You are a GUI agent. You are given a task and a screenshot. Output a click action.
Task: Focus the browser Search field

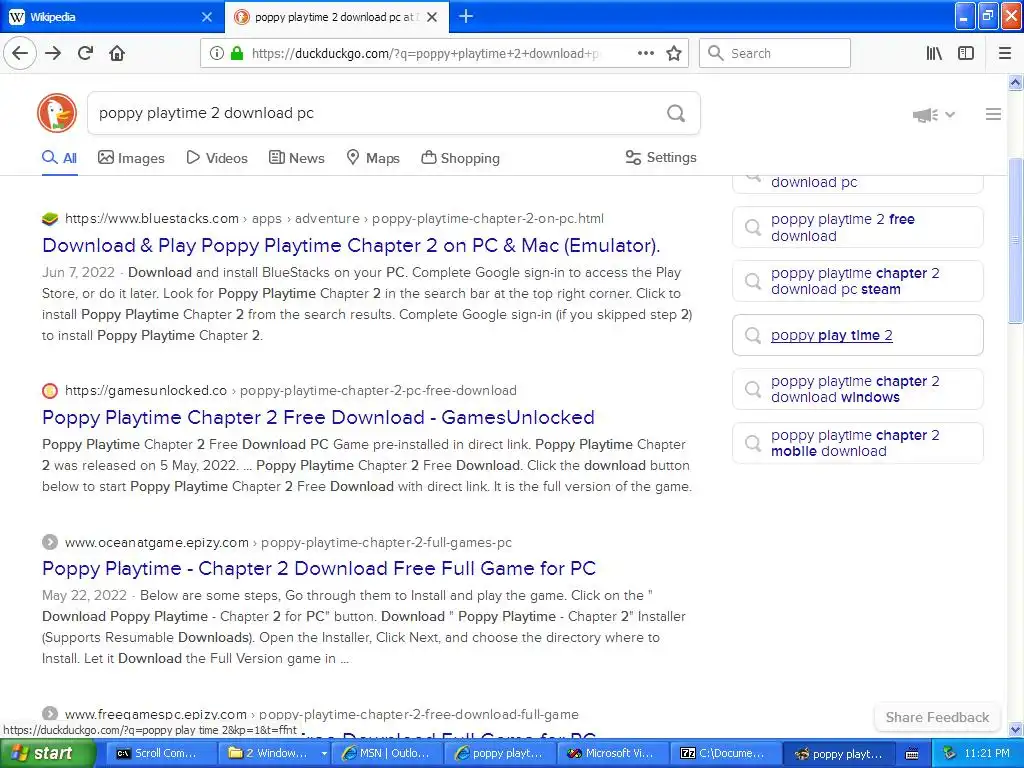[775, 54]
